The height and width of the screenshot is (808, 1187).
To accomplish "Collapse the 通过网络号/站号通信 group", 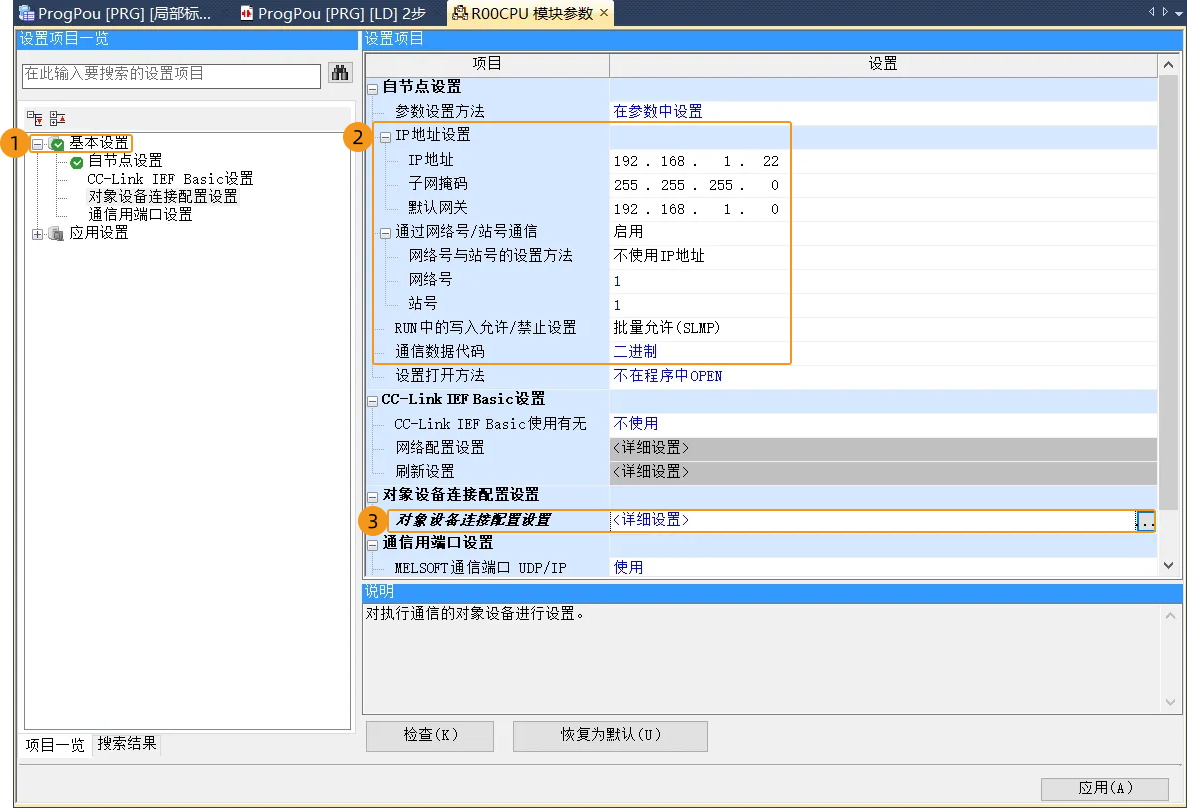I will click(386, 232).
